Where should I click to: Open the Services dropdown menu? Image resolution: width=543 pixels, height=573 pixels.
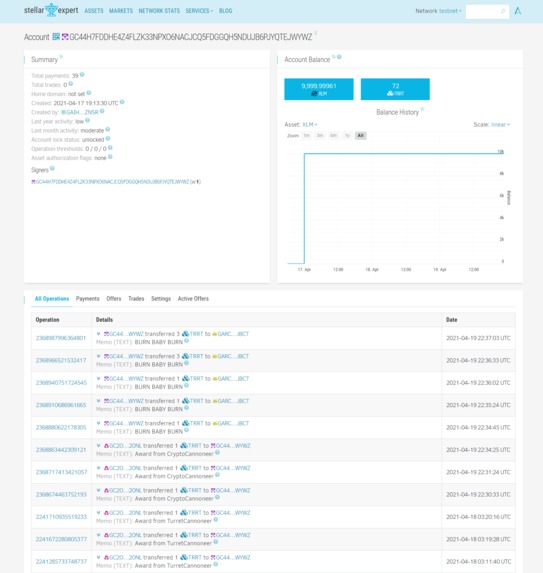tap(199, 11)
